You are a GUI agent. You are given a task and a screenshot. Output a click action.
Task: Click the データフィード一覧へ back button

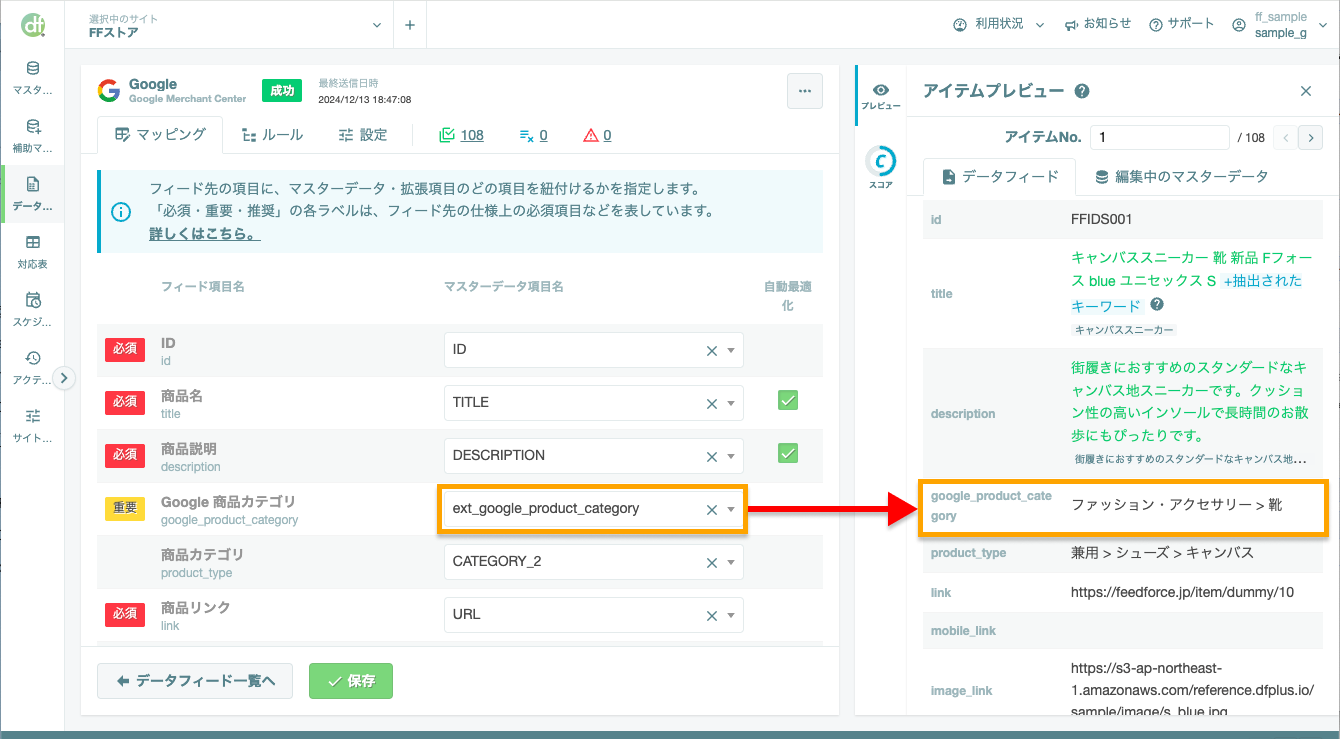point(194,681)
